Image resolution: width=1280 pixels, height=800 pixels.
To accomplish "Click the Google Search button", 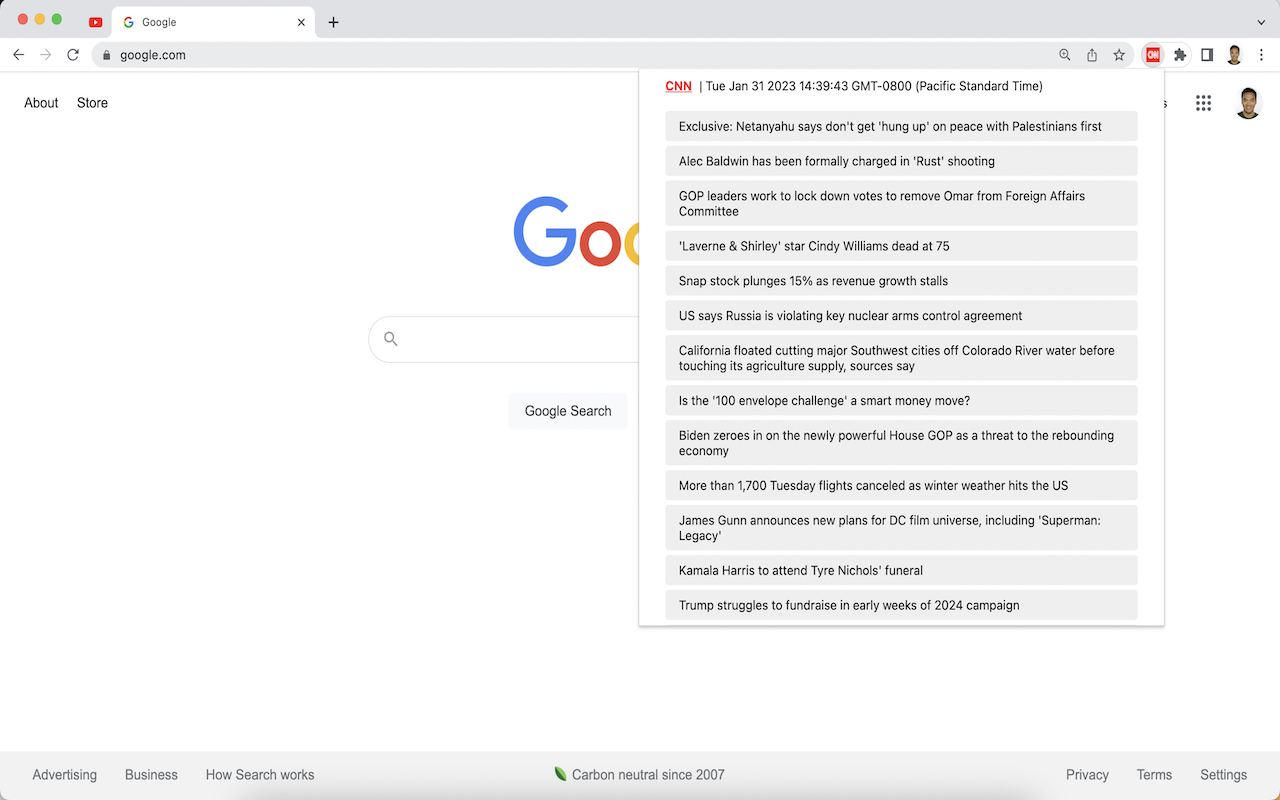I will (568, 411).
